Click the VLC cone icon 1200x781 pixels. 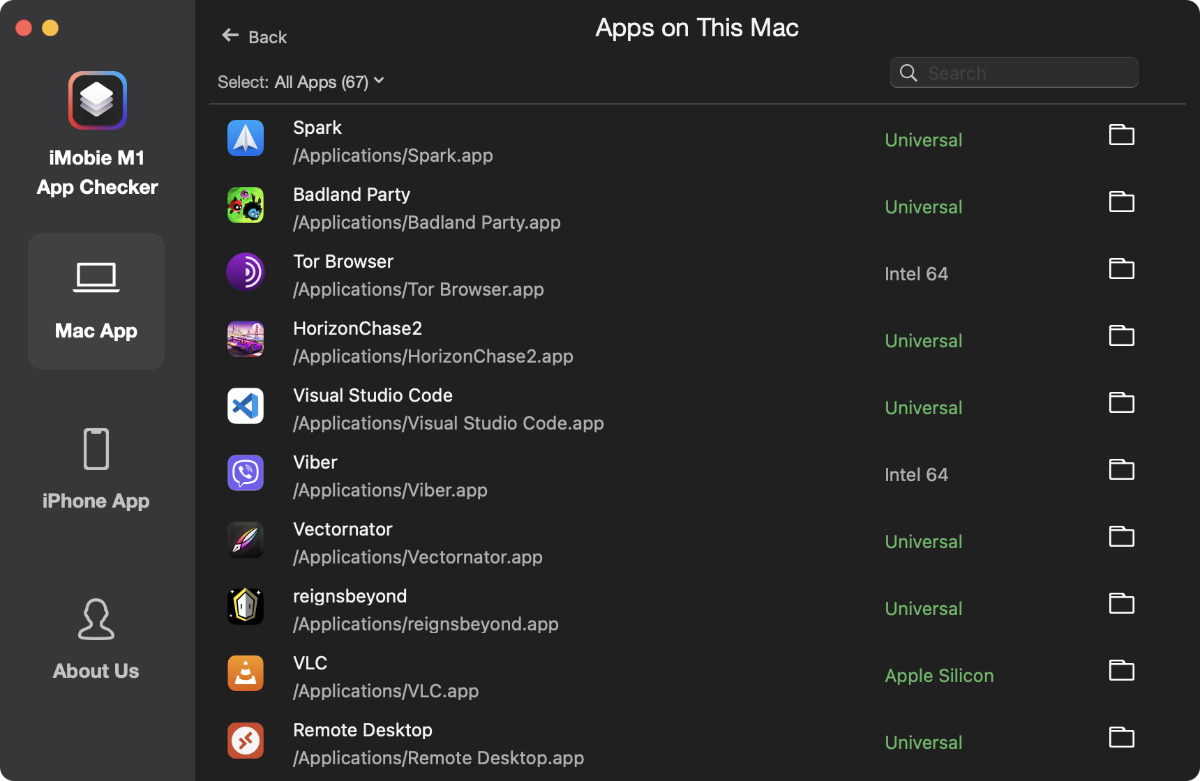245,674
